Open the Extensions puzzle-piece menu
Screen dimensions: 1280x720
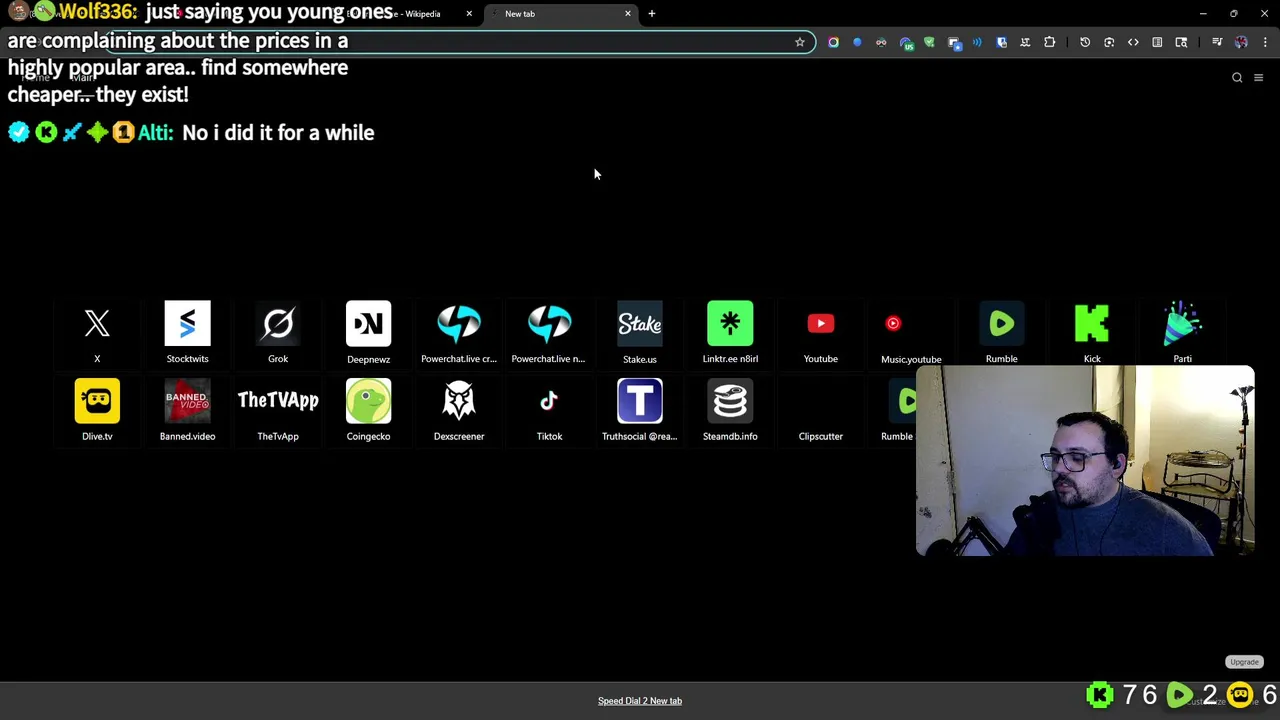(x=1049, y=42)
